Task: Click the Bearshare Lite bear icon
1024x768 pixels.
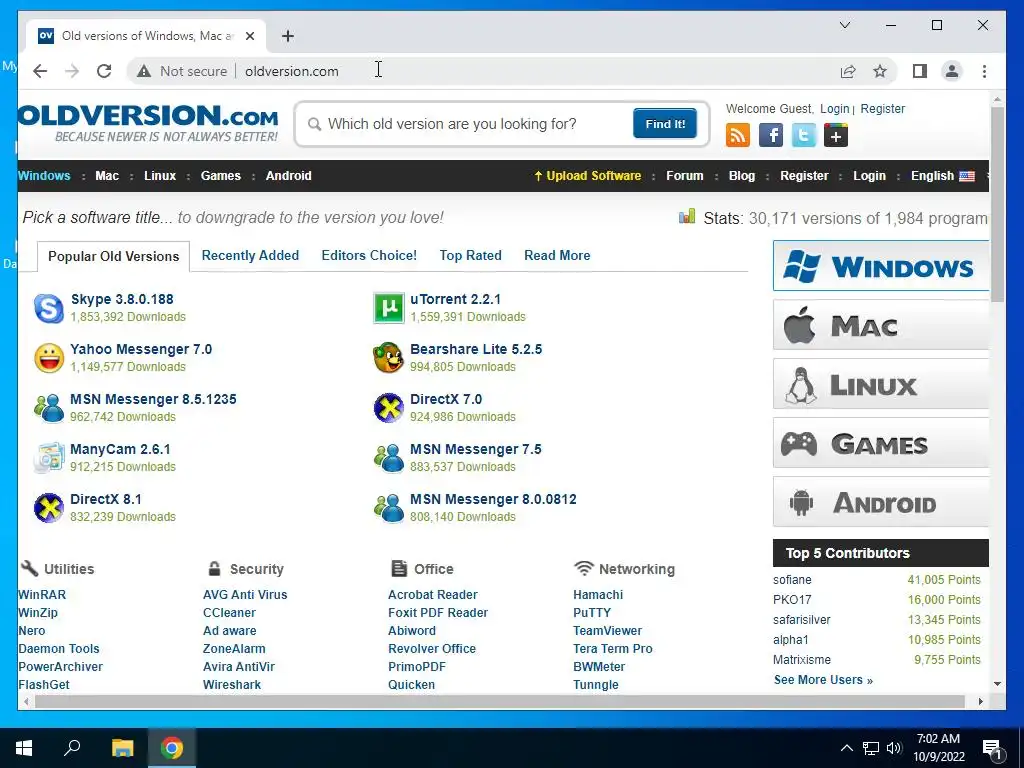Action: click(x=389, y=358)
